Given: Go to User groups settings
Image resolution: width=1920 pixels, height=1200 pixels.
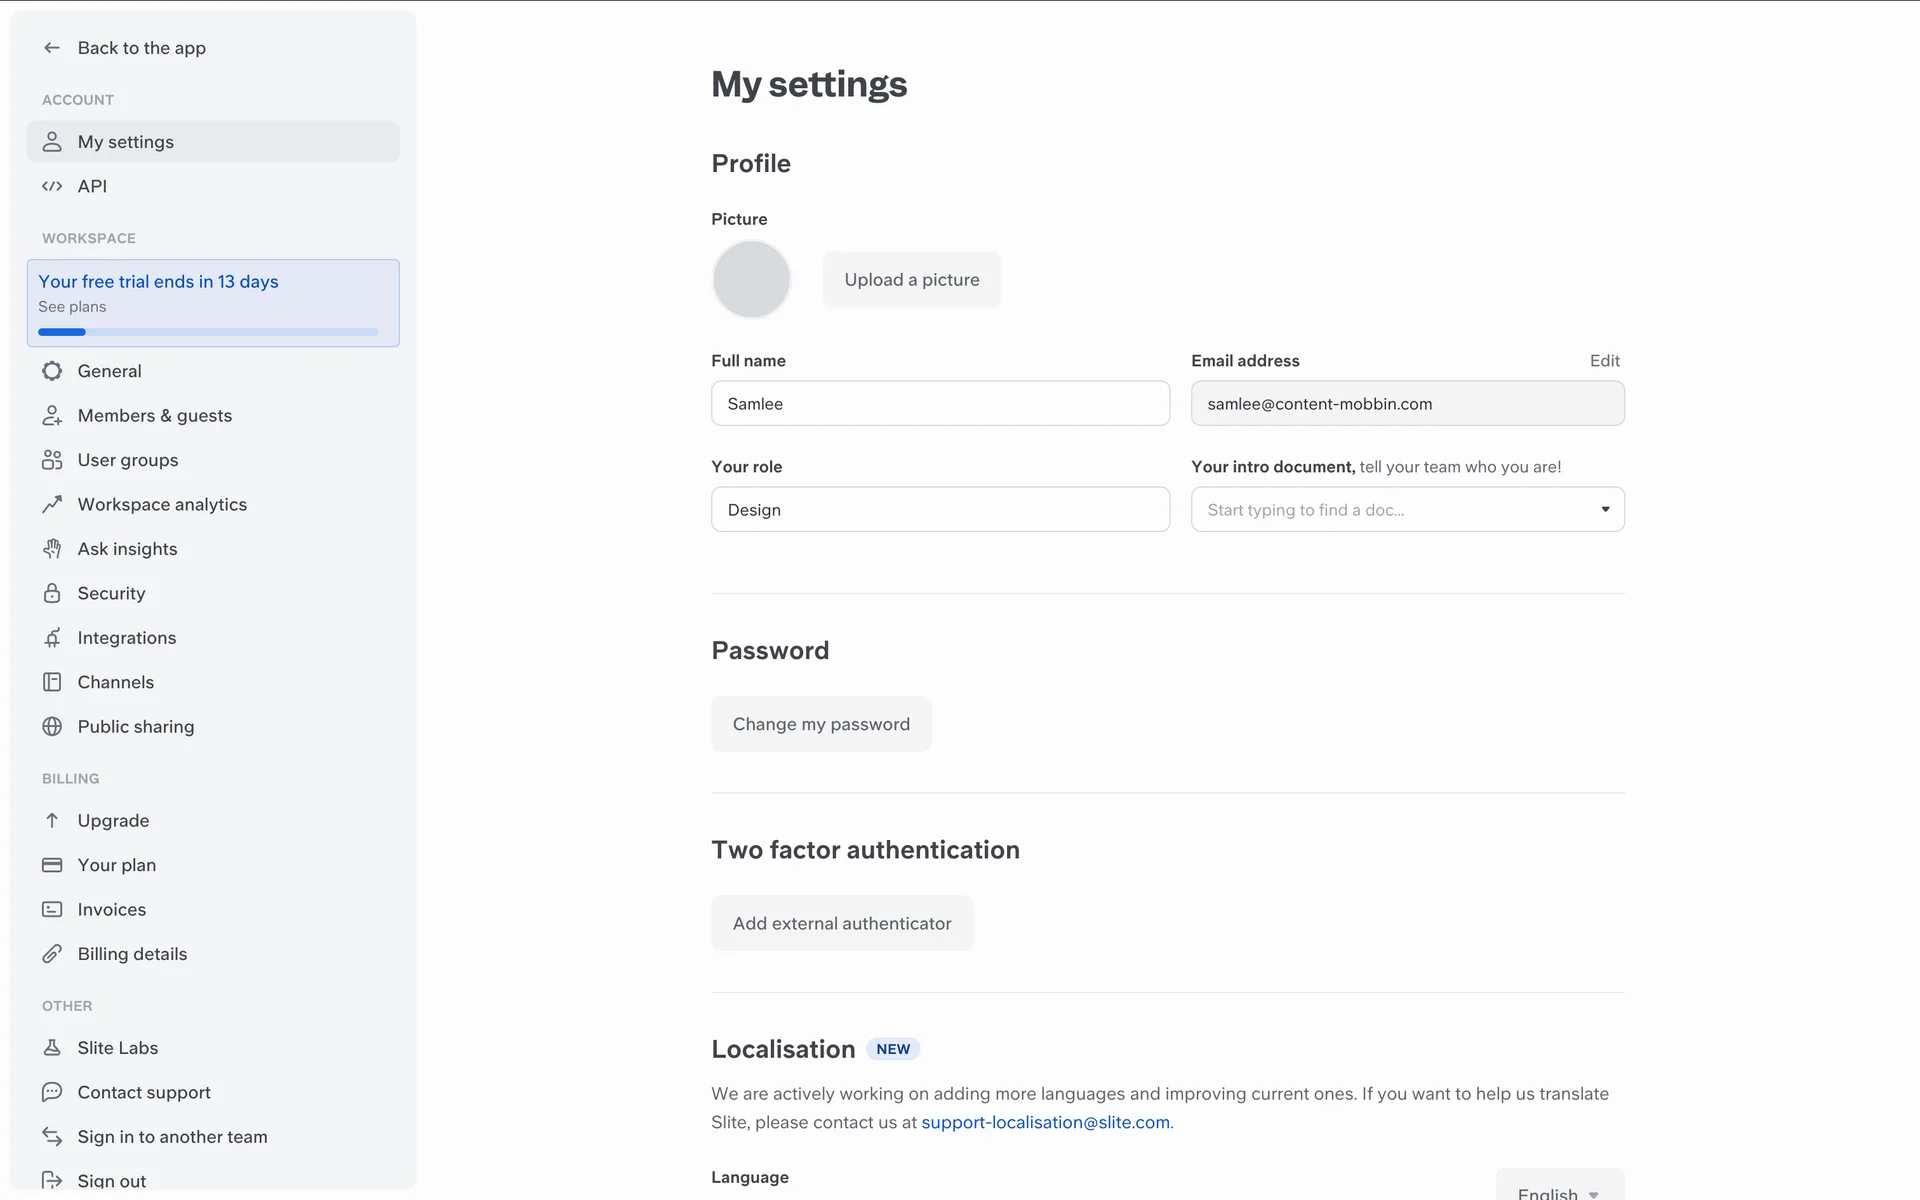Looking at the screenshot, I should point(128,460).
